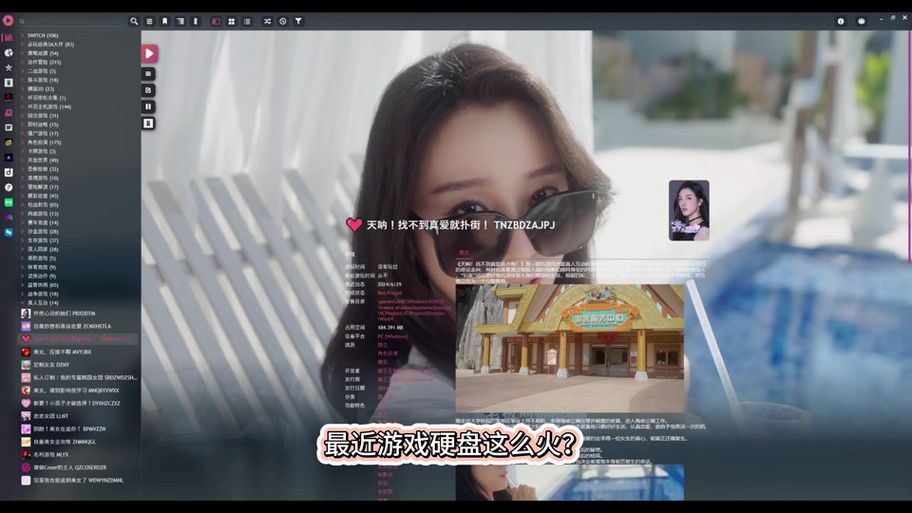Click the globe icon in left sidebar
The width and height of the screenshot is (912, 513).
tap(8, 52)
